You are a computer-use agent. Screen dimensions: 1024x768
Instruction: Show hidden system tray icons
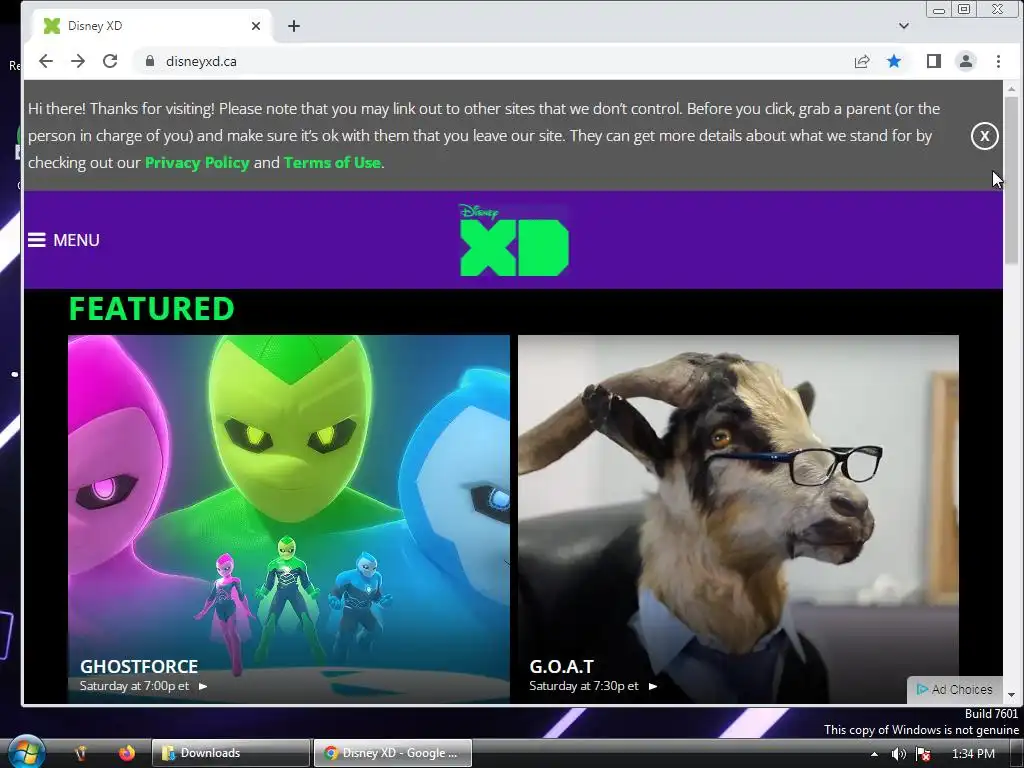point(874,754)
